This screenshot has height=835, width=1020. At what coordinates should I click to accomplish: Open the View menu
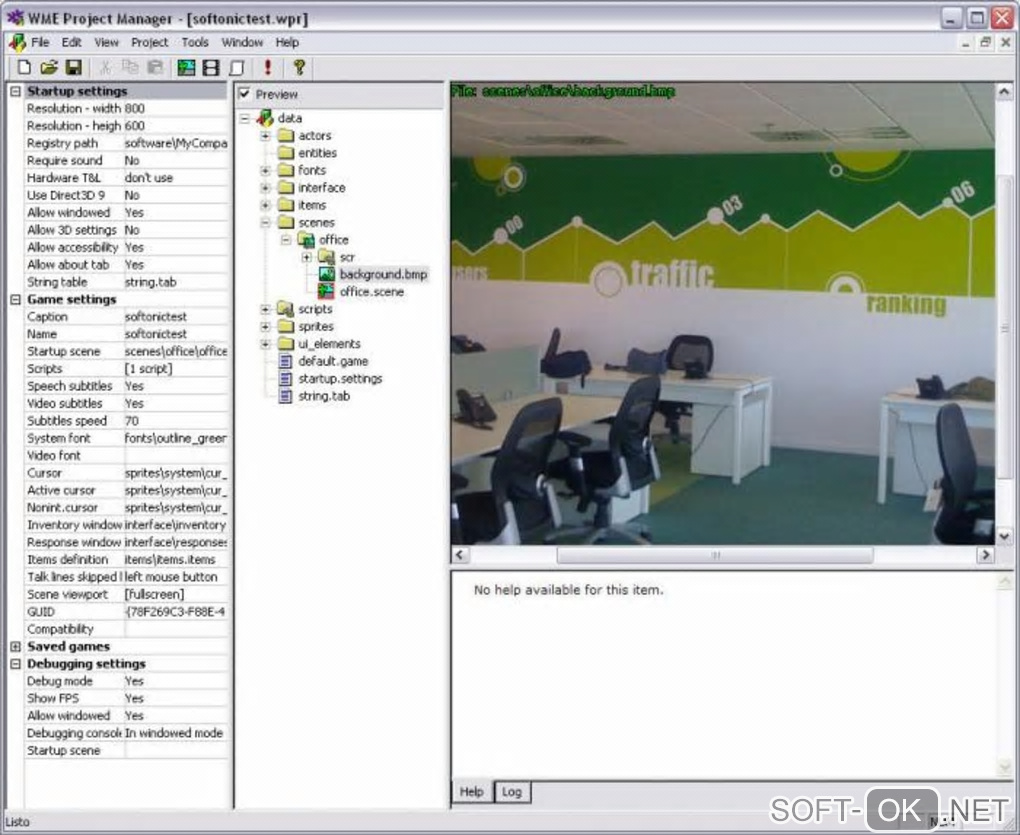(107, 42)
